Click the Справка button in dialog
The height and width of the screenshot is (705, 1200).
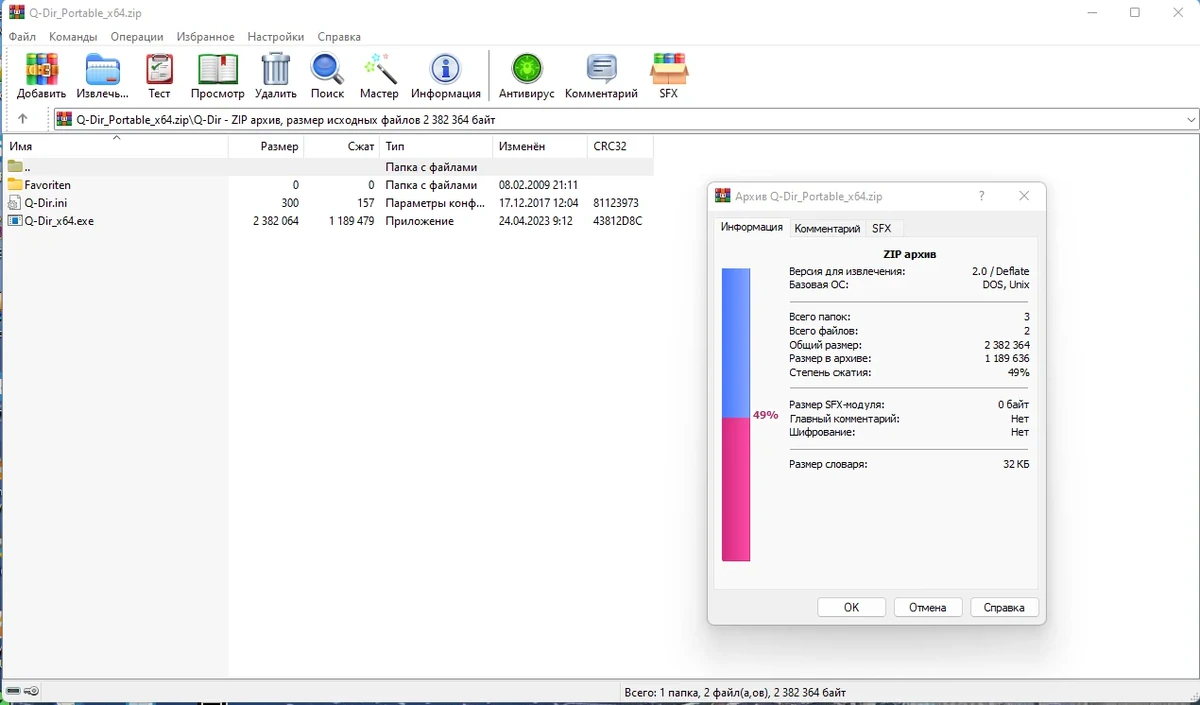(x=1004, y=607)
